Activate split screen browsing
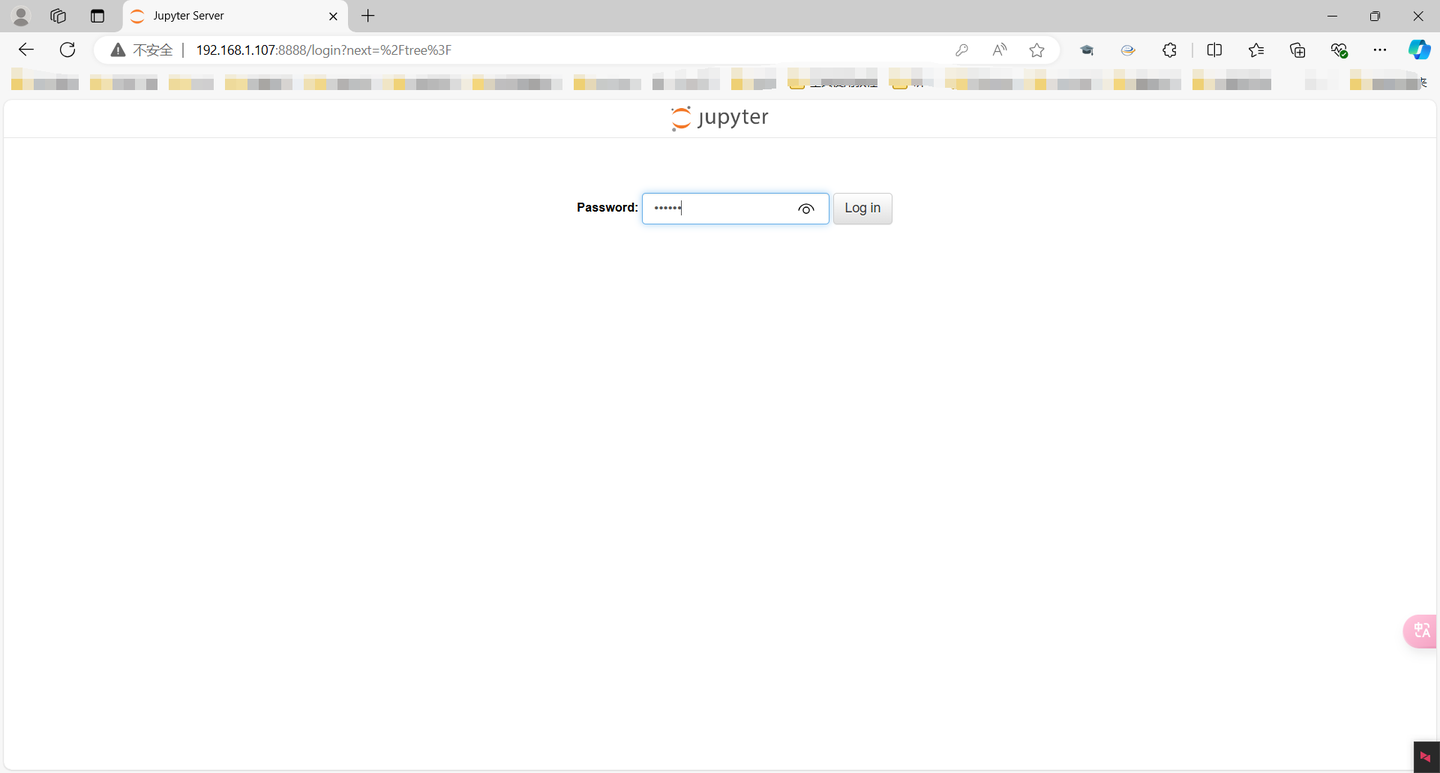The width and height of the screenshot is (1440, 773). [1213, 49]
